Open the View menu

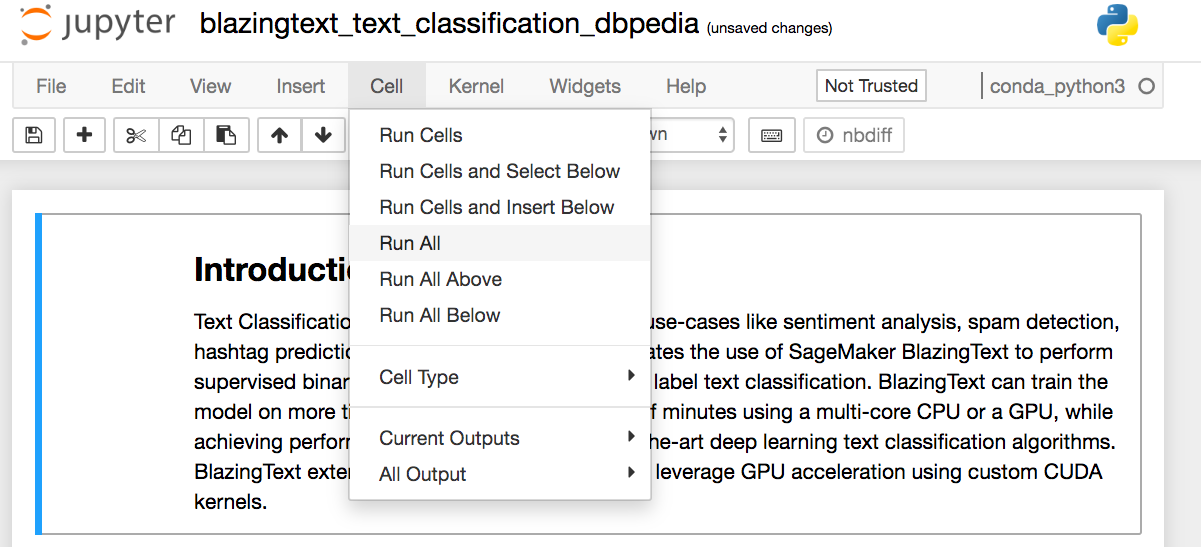pyautogui.click(x=210, y=86)
